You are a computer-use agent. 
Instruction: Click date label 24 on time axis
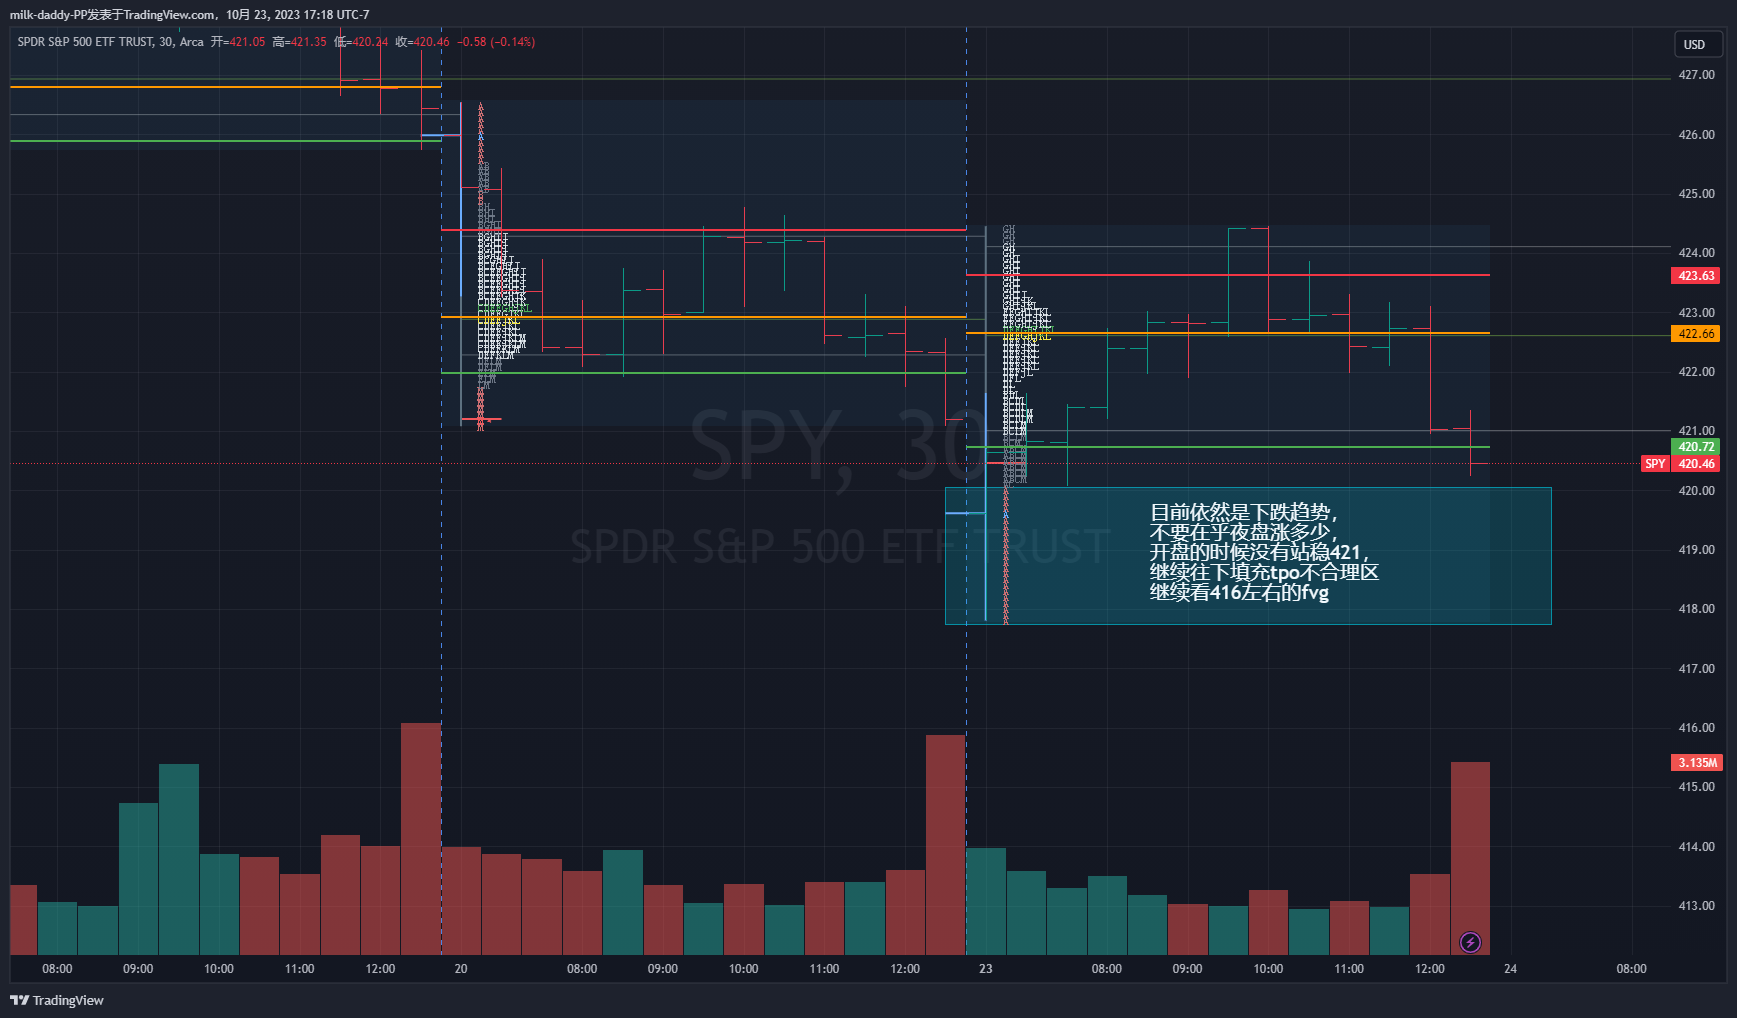1510,969
